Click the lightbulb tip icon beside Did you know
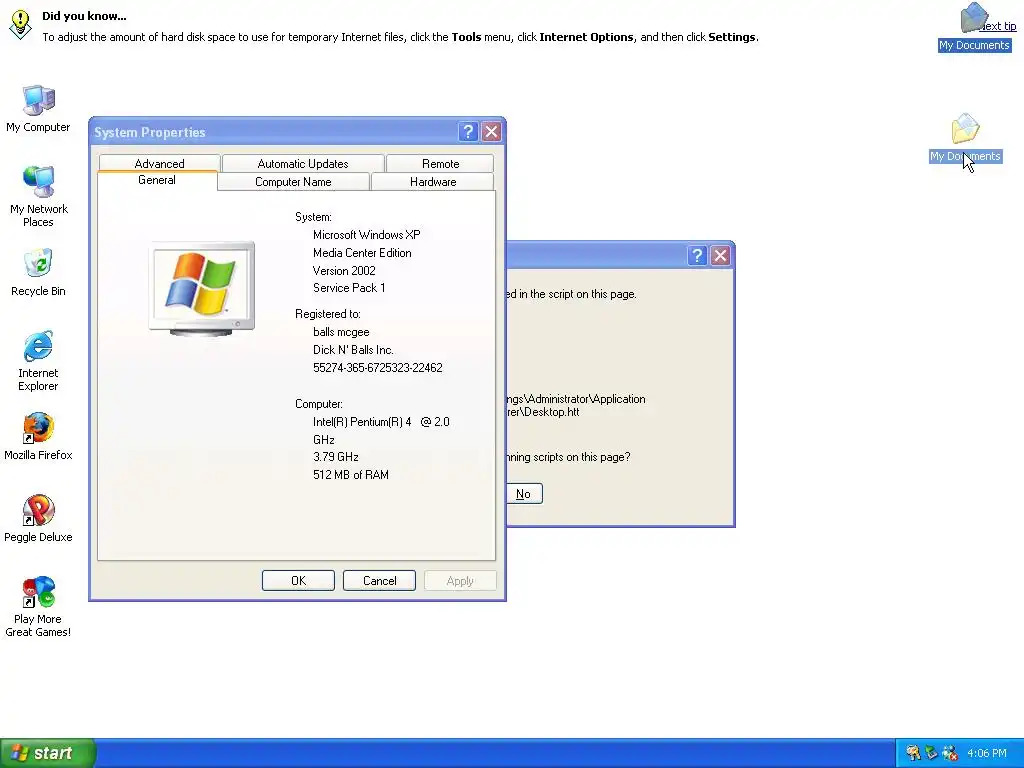1024x768 pixels. point(20,25)
